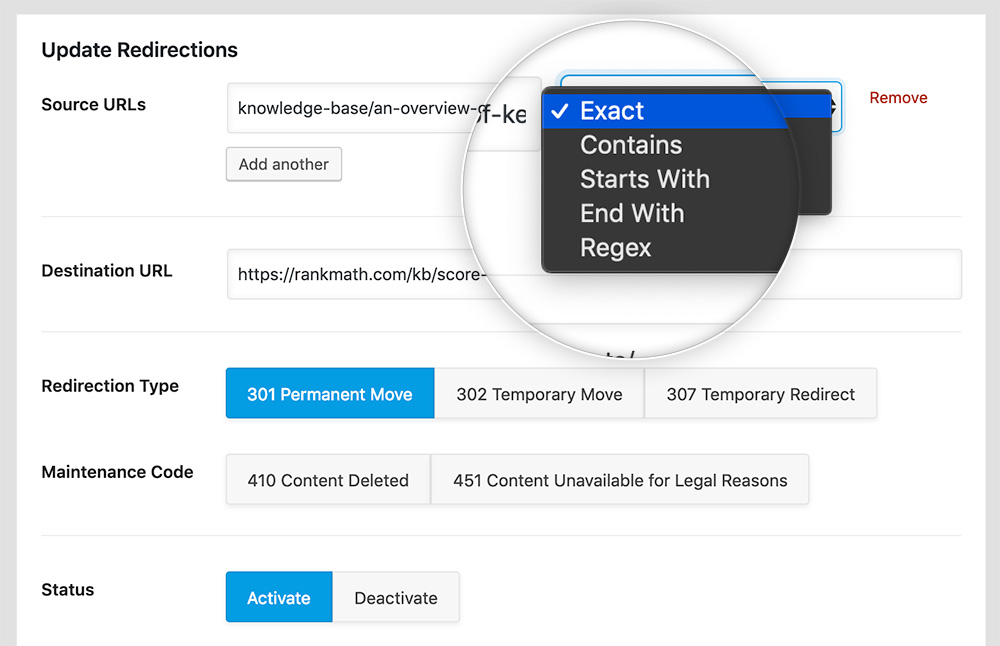Select 301 Permanent Move redirection type
The width and height of the screenshot is (1000, 646).
tap(330, 394)
